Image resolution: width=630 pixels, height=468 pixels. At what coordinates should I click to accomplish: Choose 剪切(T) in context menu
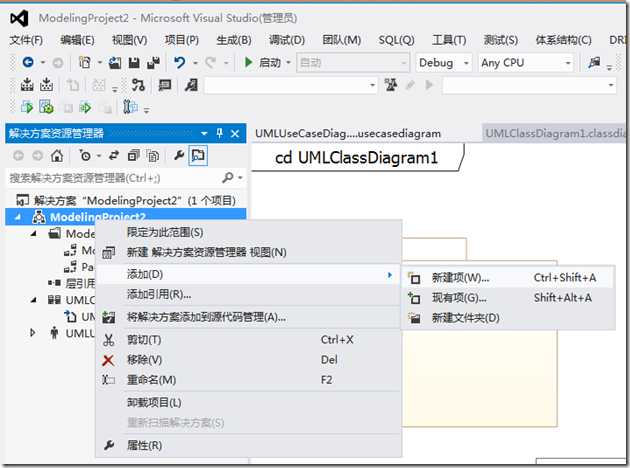[248, 340]
